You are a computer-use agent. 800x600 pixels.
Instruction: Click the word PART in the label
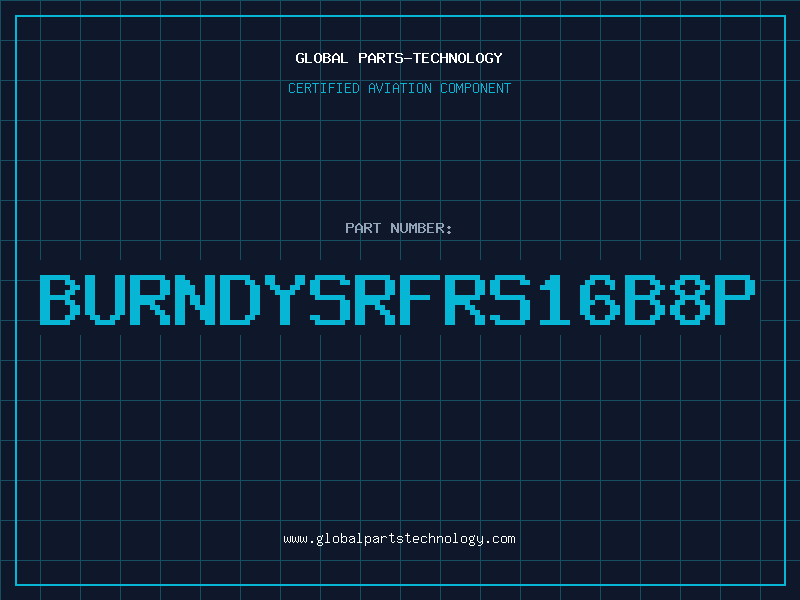363,228
